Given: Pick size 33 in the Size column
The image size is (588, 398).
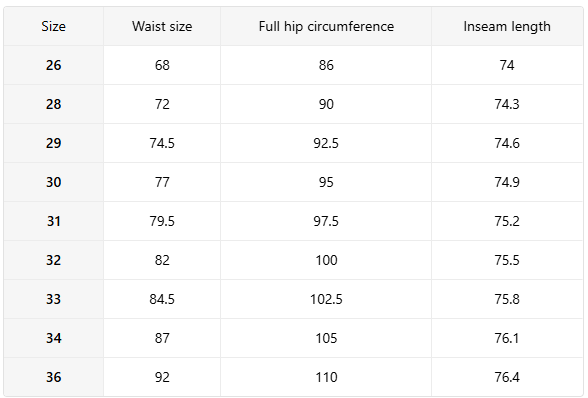Looking at the screenshot, I should pos(54,299).
